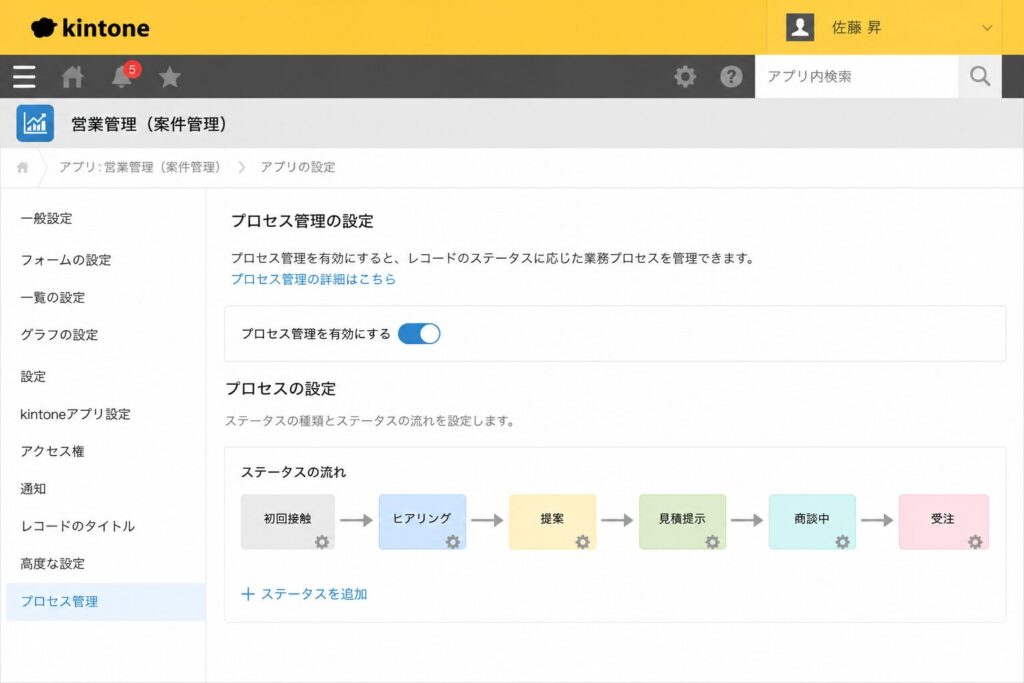Image resolution: width=1024 pixels, height=683 pixels.
Task: Select 設定 in the sidebar
Action: pos(33,377)
